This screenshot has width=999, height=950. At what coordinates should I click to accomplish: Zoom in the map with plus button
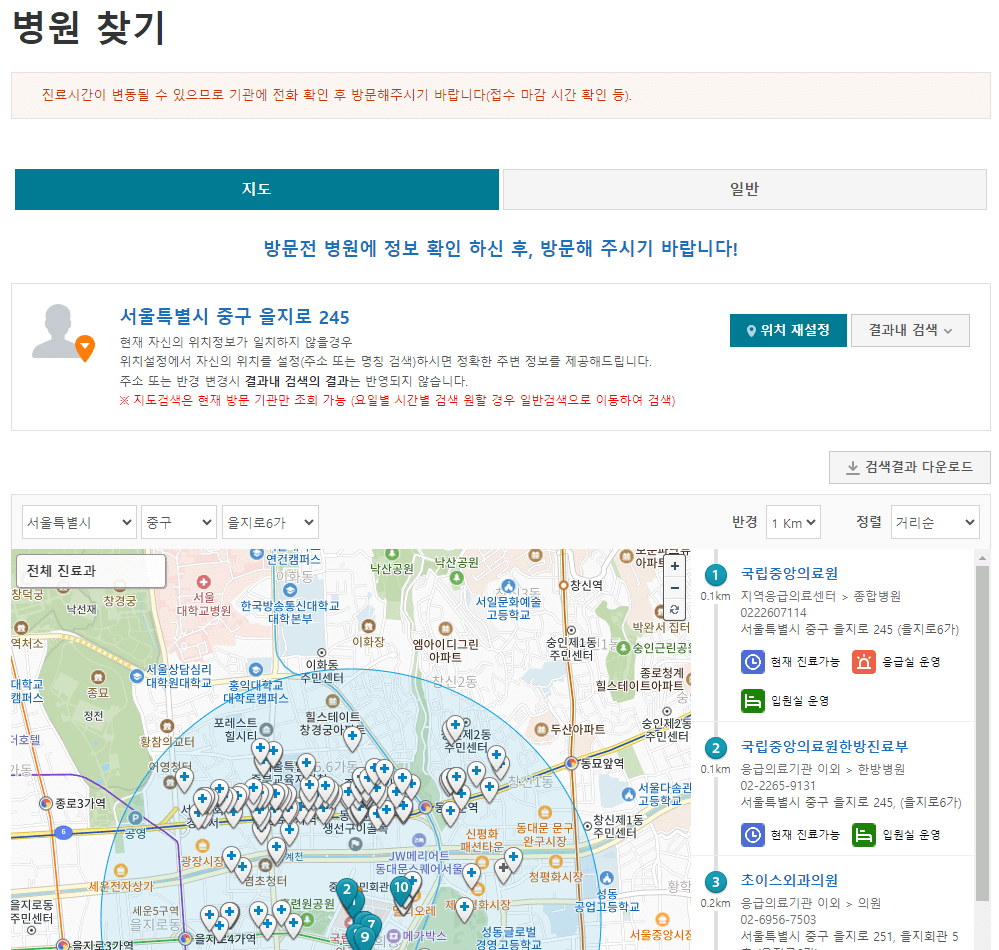click(x=675, y=566)
